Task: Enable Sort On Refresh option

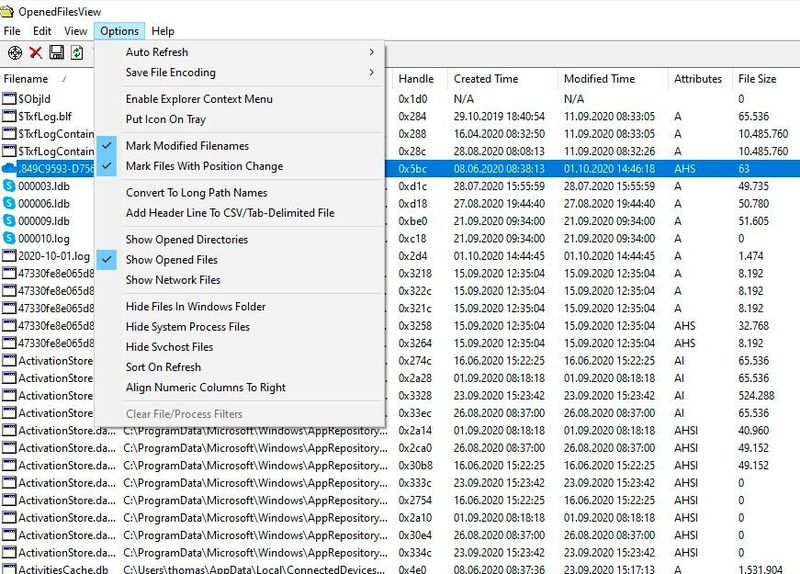Action: pos(239,367)
